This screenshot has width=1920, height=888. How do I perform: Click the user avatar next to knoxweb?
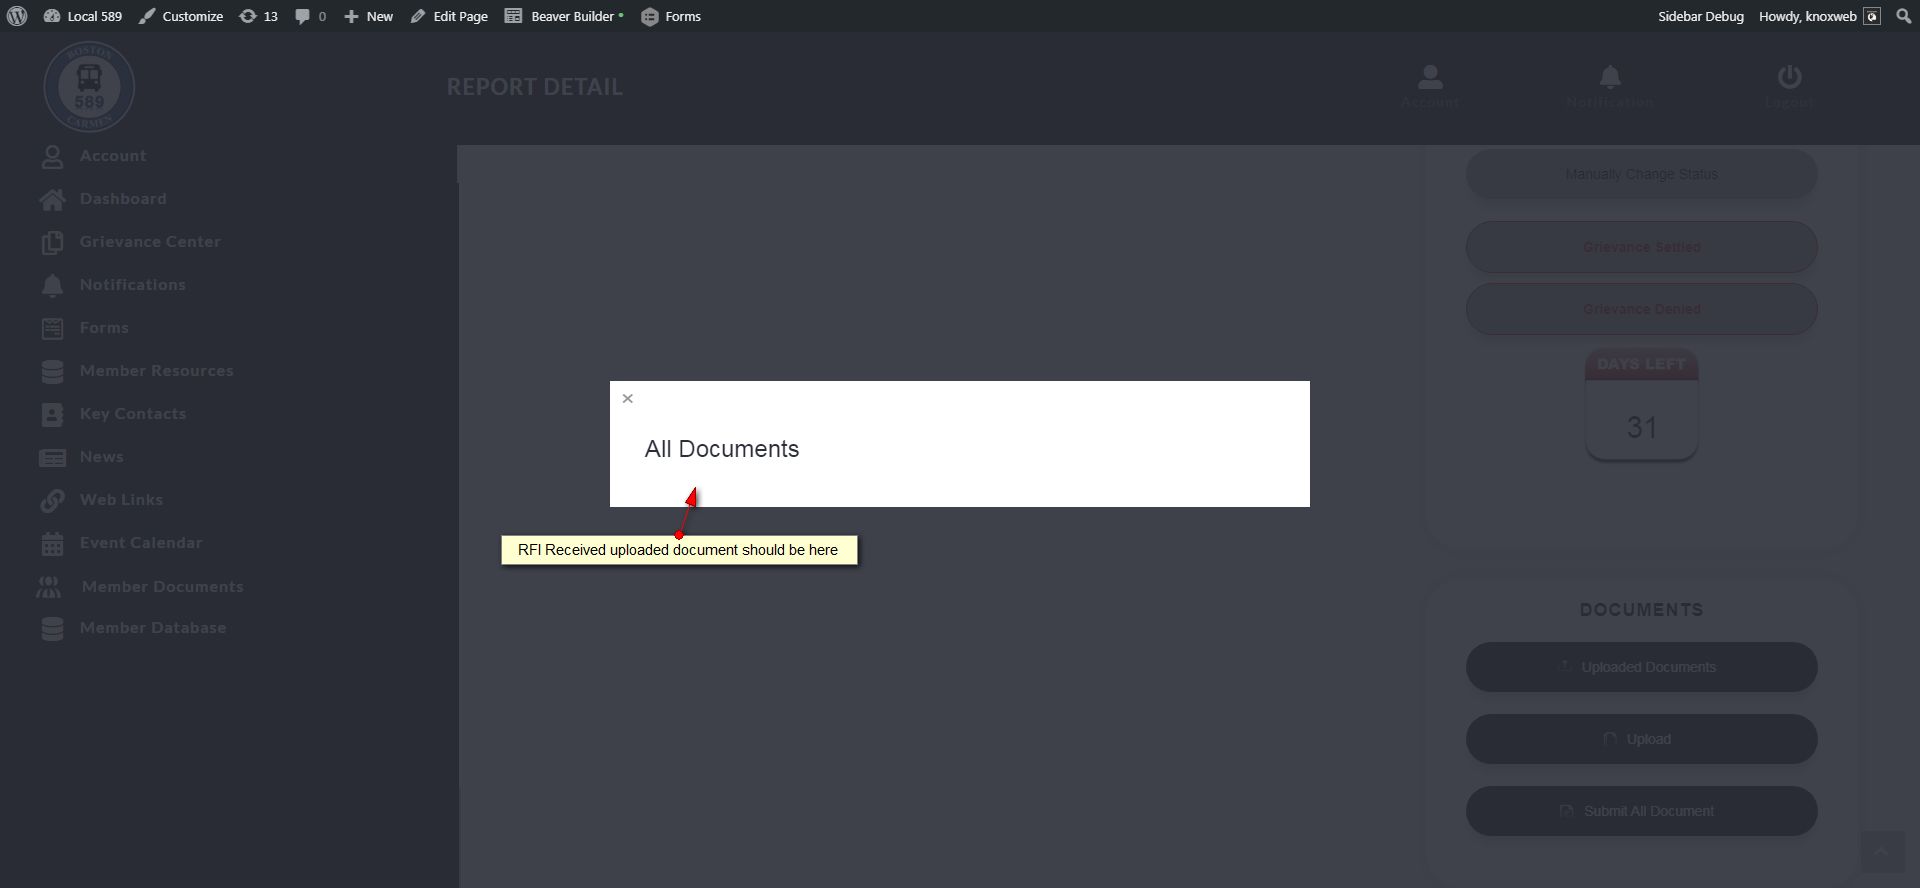click(1872, 16)
